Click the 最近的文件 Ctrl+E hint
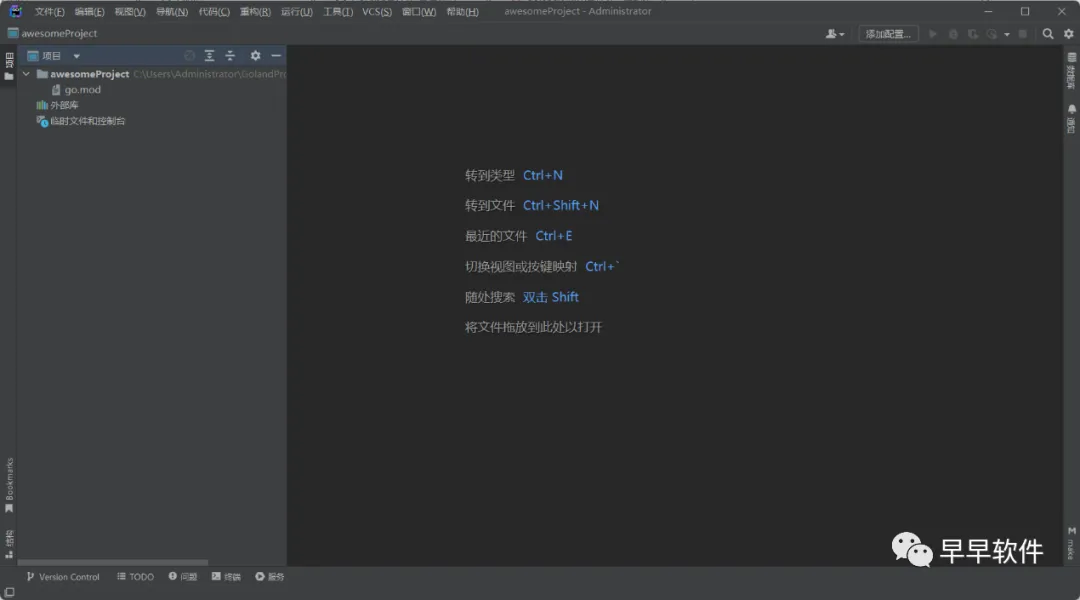 [x=519, y=236]
